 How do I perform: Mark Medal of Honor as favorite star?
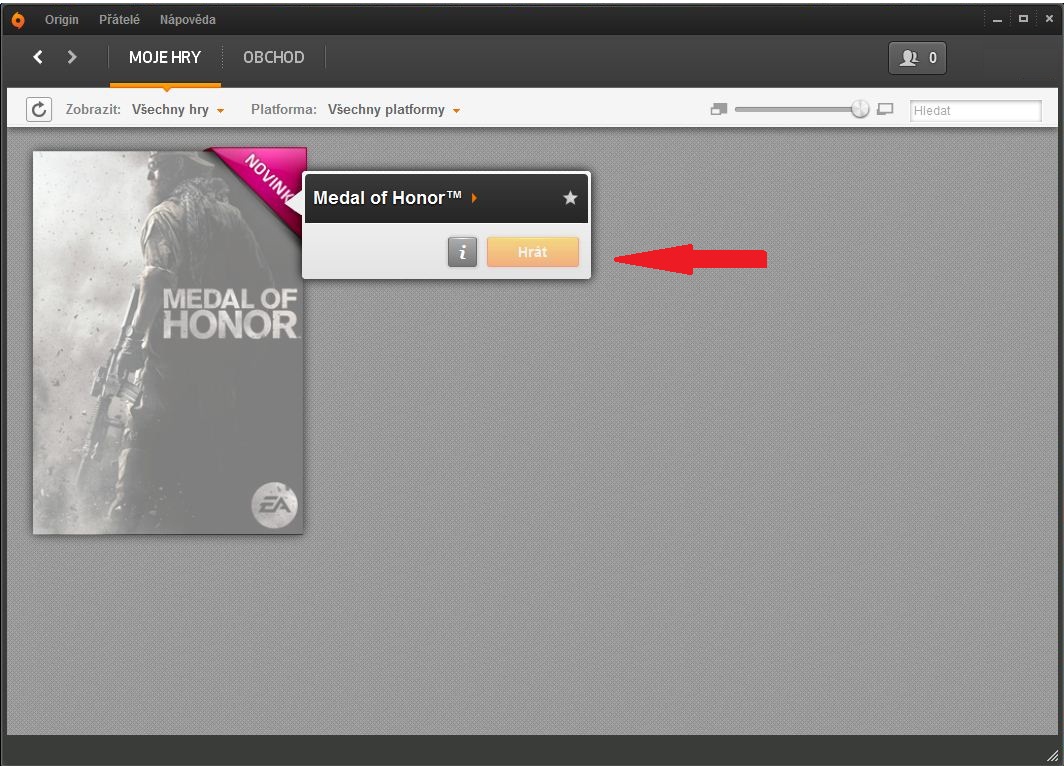click(x=570, y=197)
